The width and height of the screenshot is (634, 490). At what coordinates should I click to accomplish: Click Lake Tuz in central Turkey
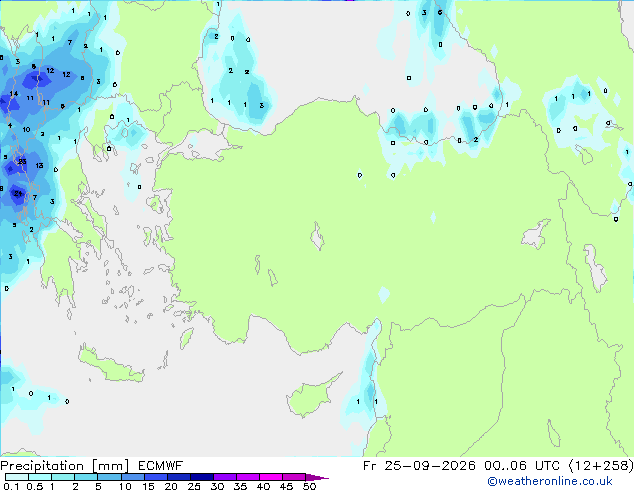point(317,236)
